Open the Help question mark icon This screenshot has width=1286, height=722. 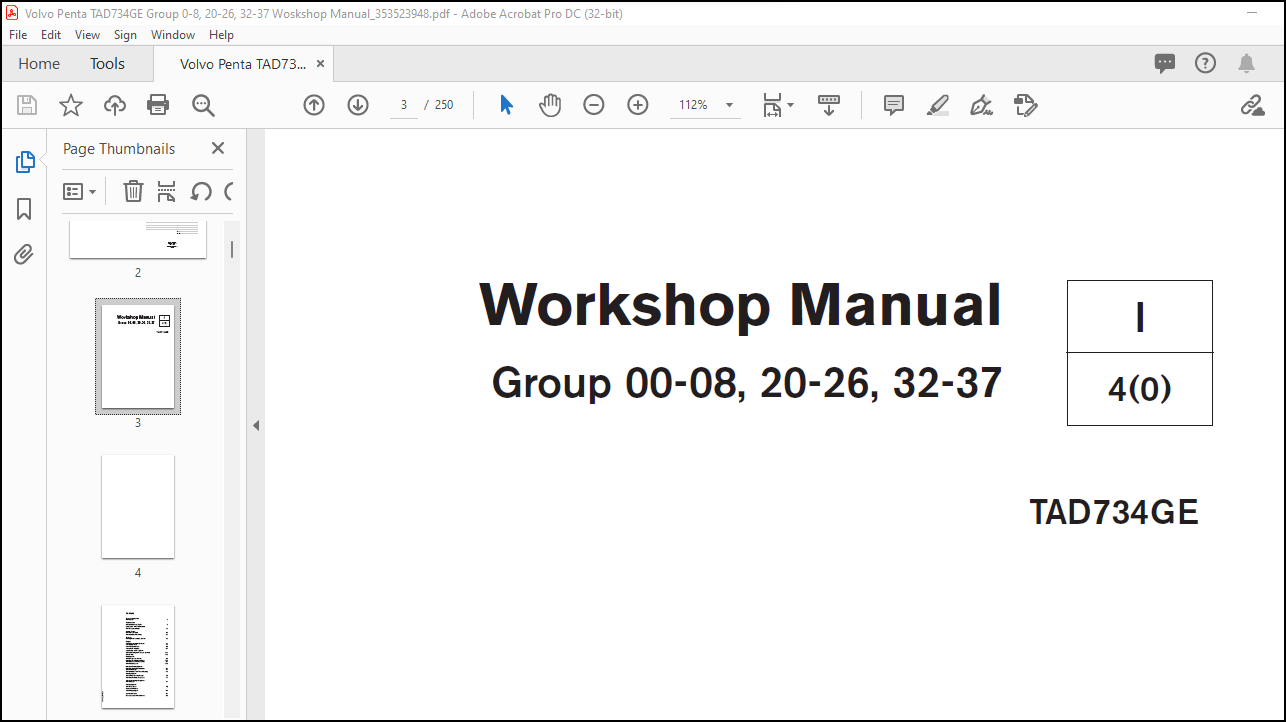click(1206, 63)
